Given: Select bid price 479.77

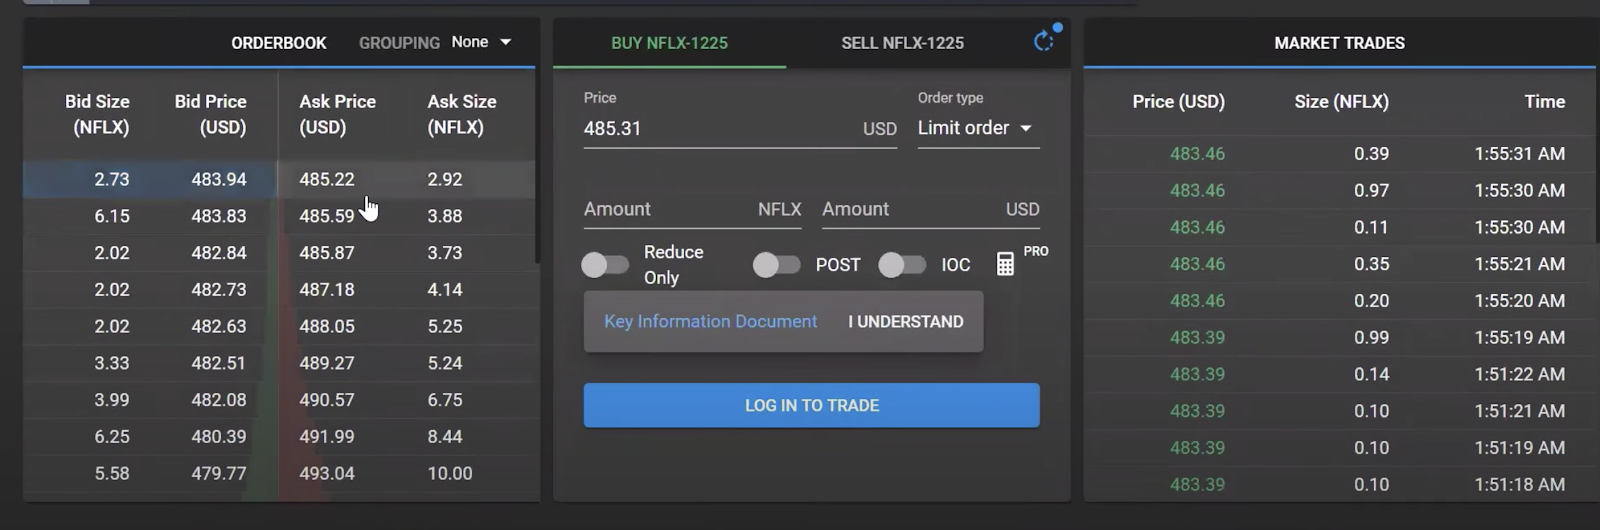Looking at the screenshot, I should click(219, 473).
